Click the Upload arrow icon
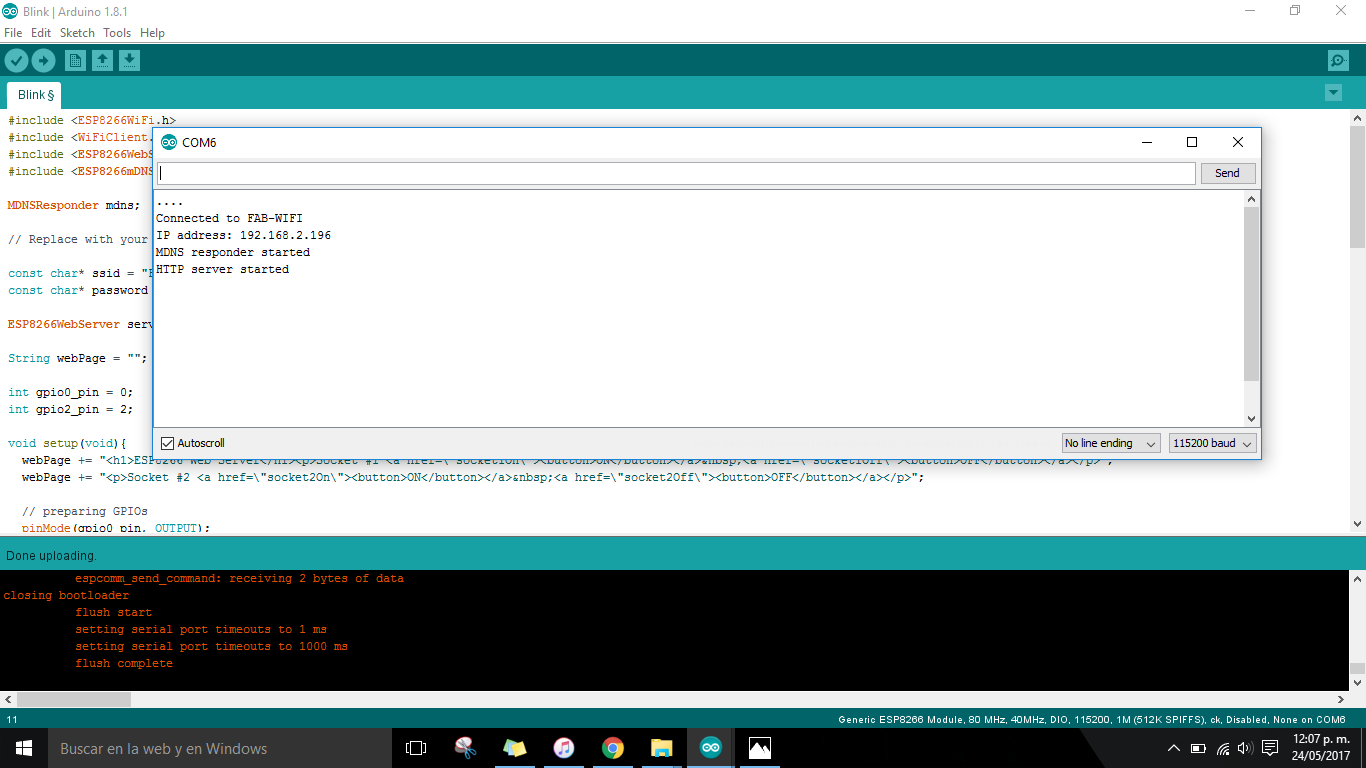The image size is (1366, 768). pos(43,61)
